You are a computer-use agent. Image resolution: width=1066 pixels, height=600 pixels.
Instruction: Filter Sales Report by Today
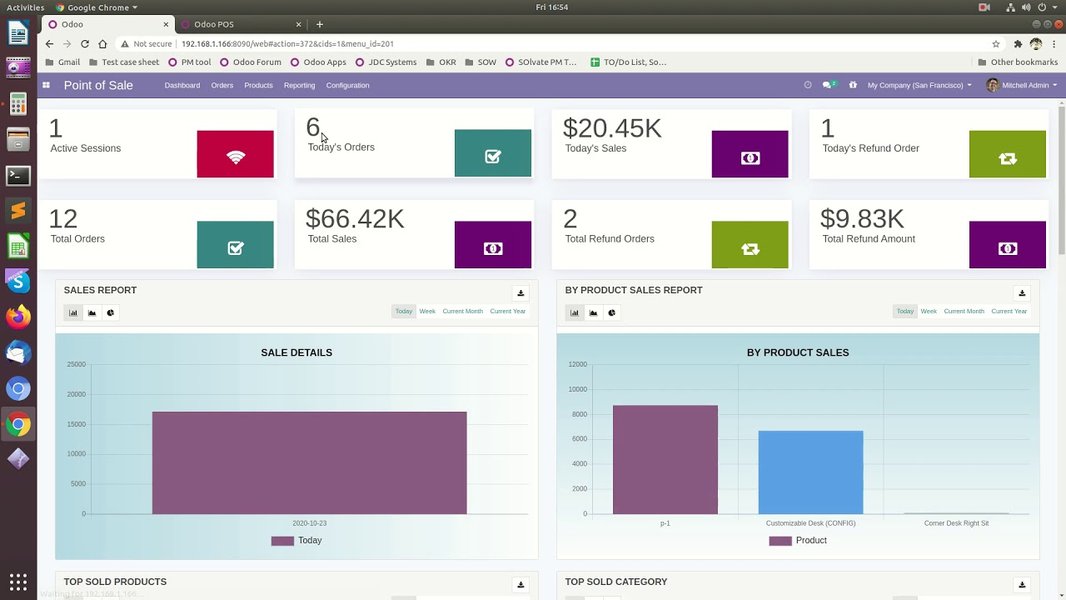pyautogui.click(x=404, y=311)
